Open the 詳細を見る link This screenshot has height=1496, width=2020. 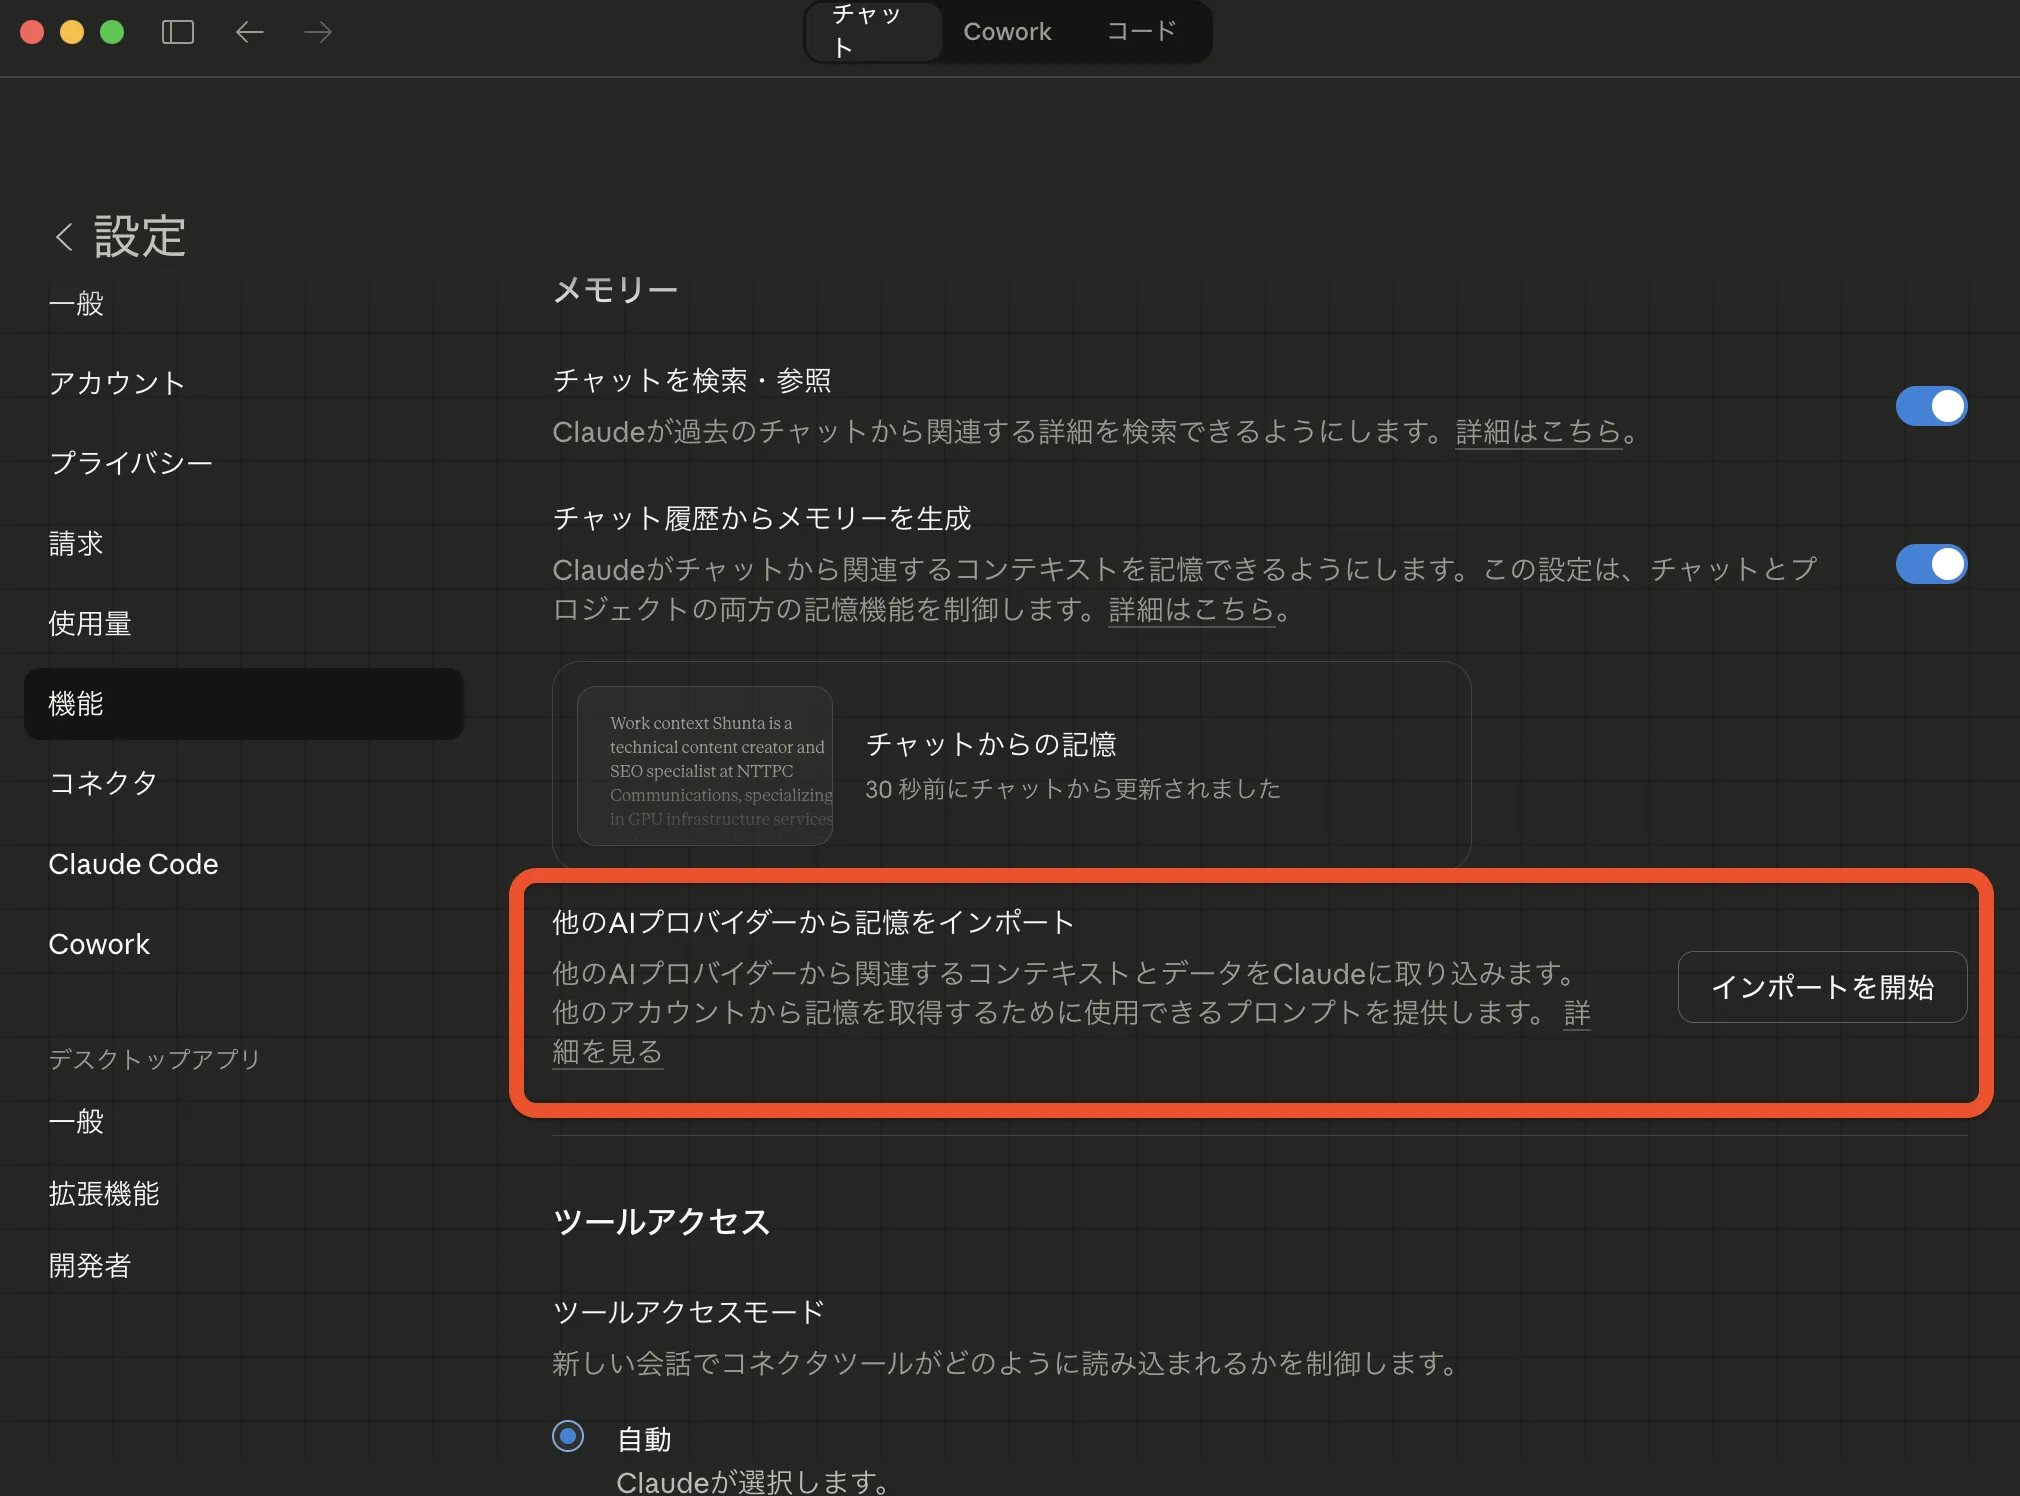tap(607, 1051)
